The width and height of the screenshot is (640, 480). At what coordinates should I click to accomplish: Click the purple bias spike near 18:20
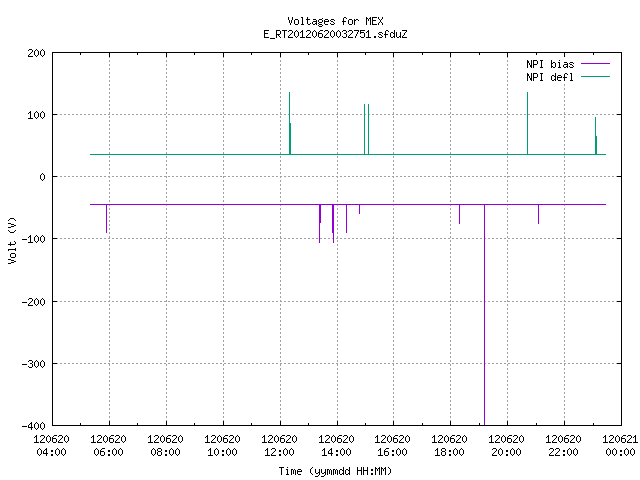point(460,214)
